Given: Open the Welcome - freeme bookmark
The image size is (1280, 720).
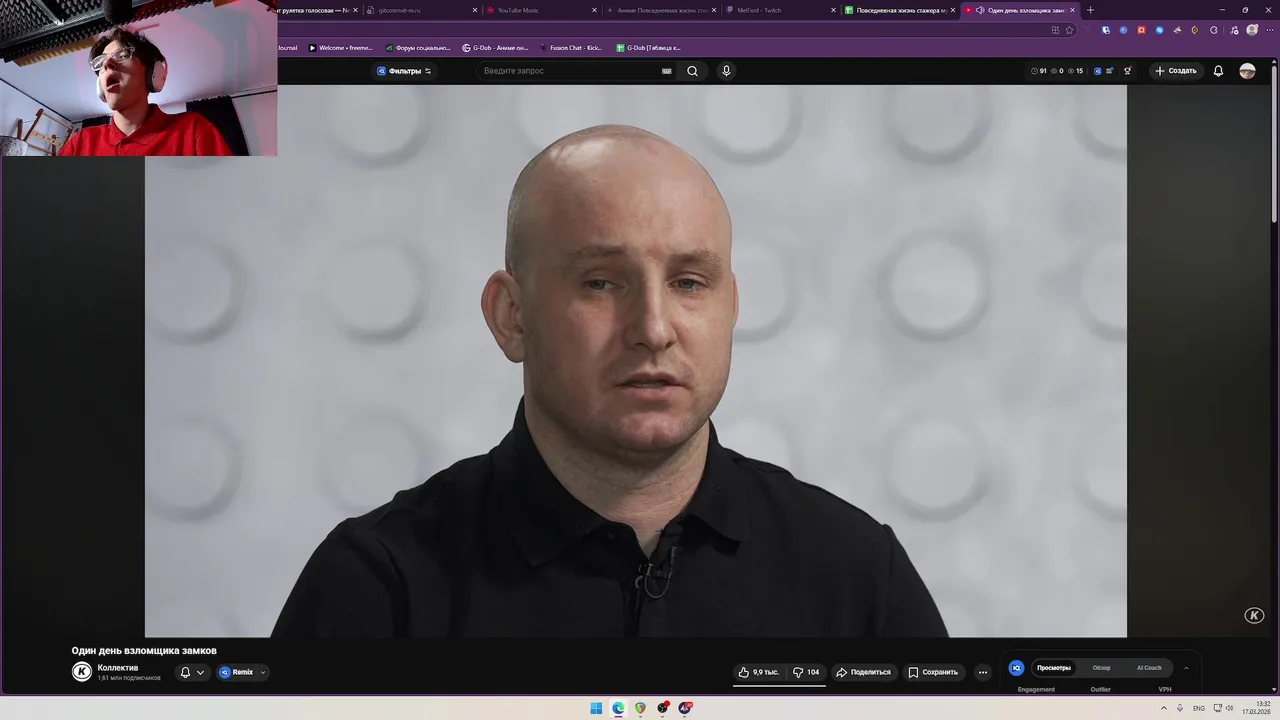Looking at the screenshot, I should [x=340, y=47].
